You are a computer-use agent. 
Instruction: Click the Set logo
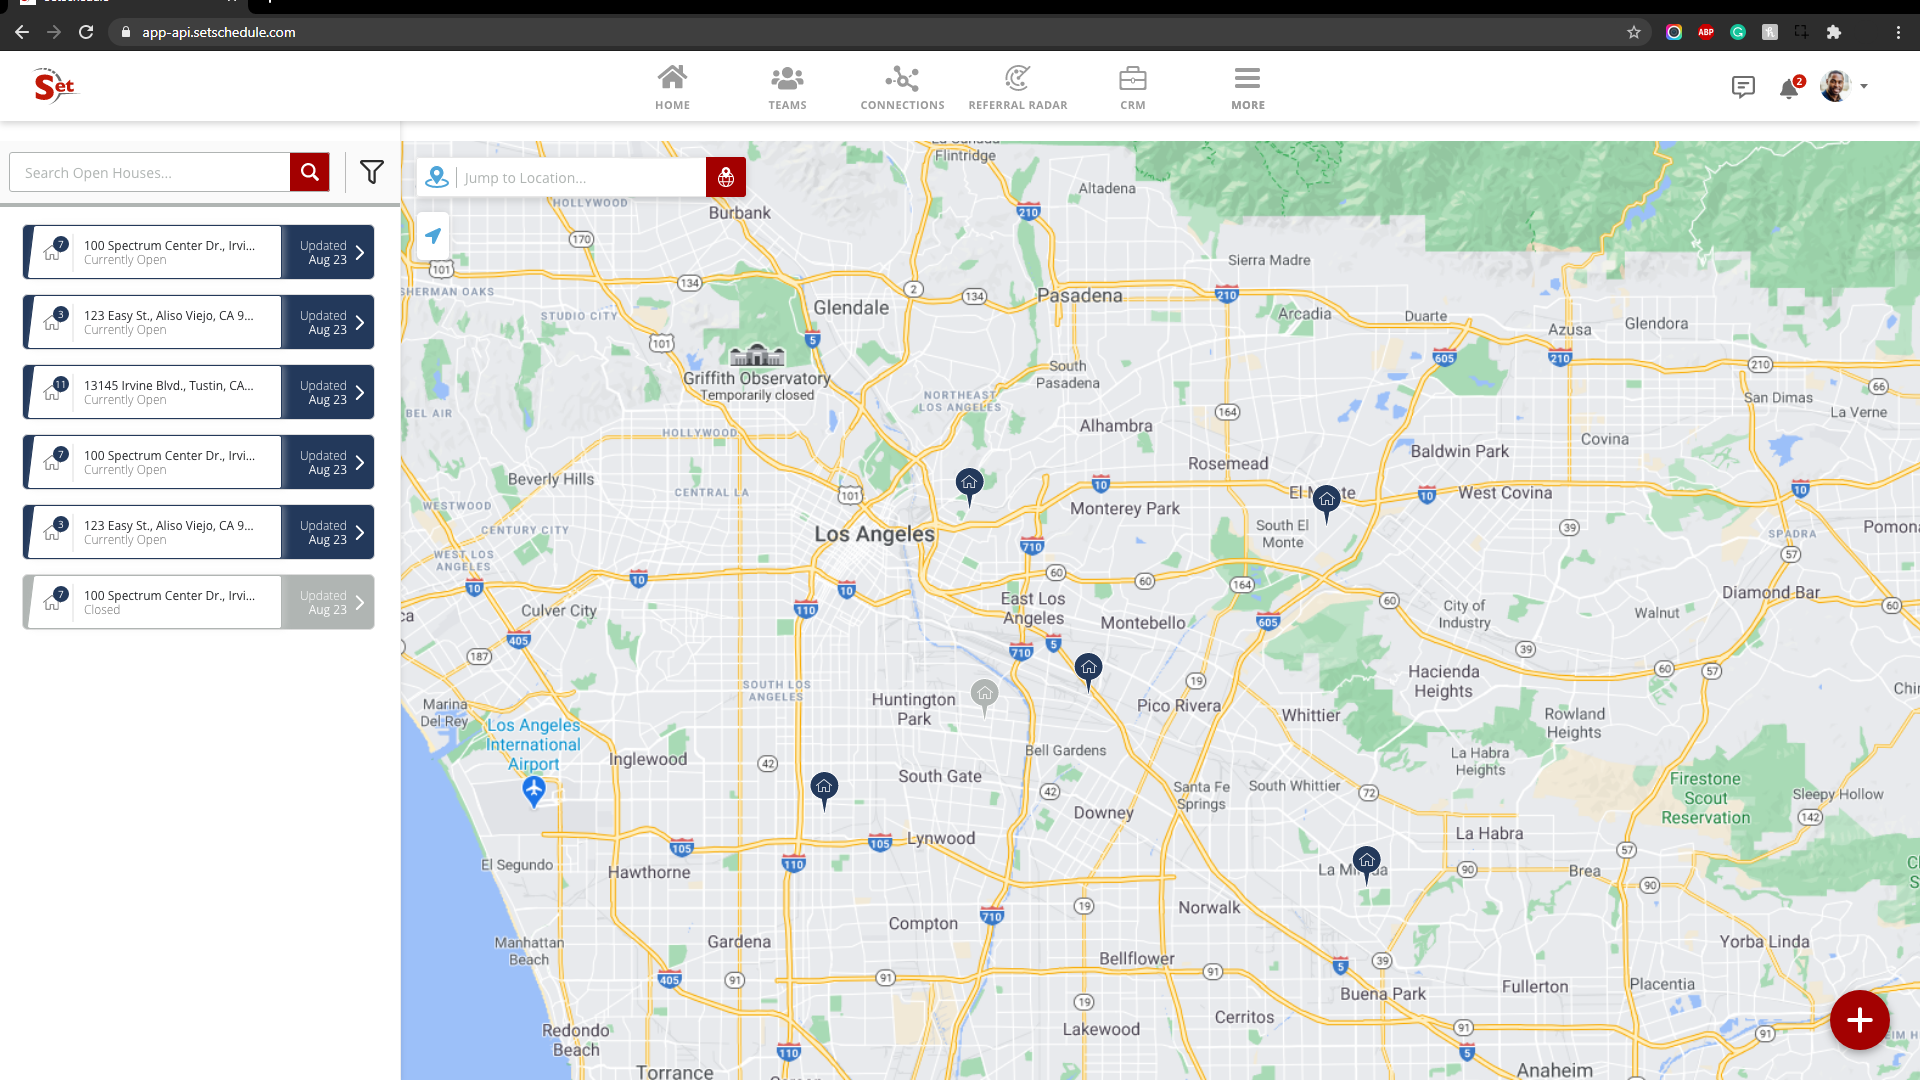(x=54, y=86)
